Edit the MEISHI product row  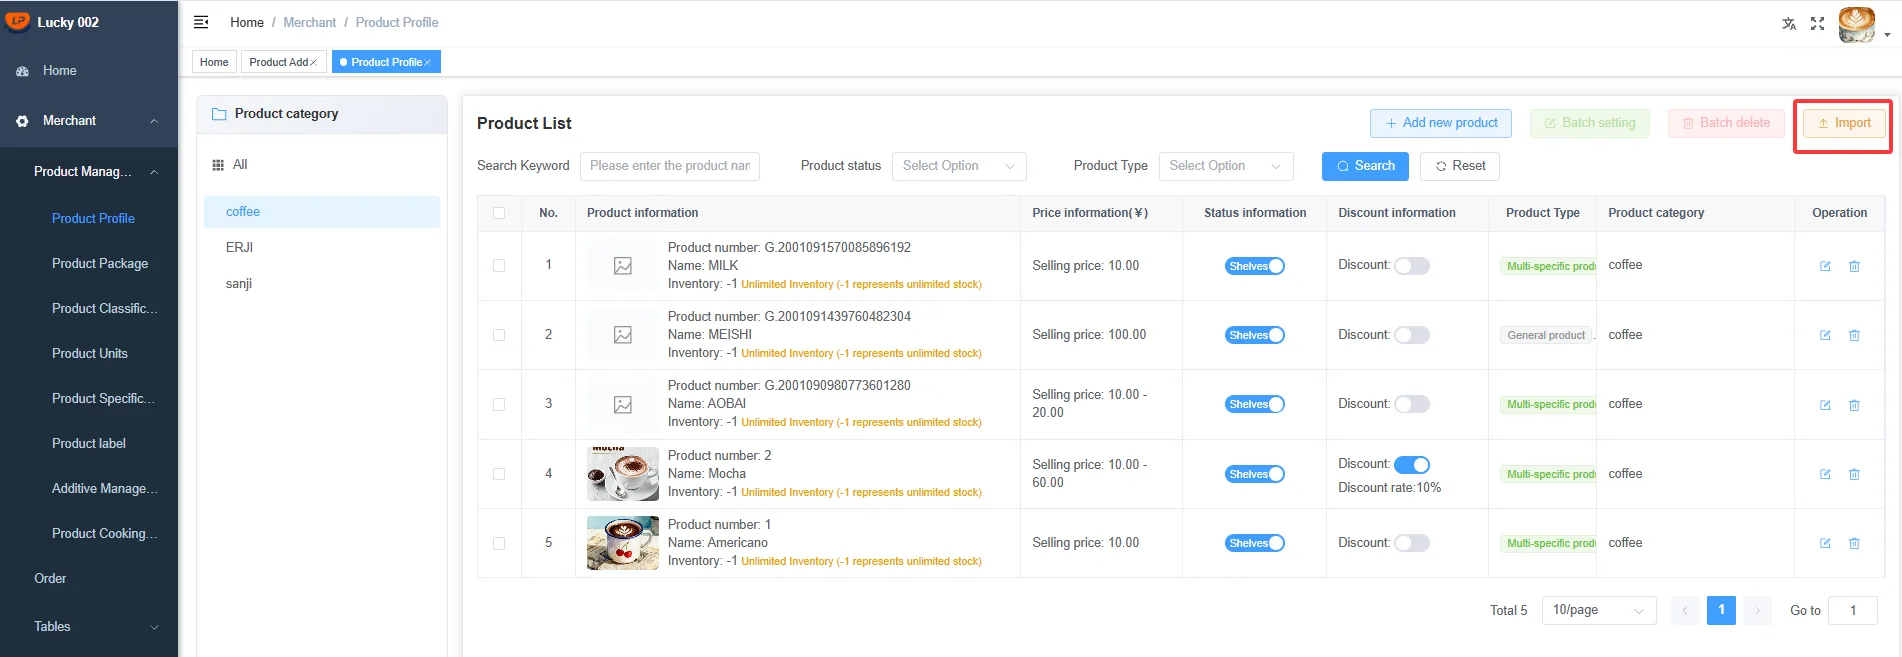point(1825,335)
